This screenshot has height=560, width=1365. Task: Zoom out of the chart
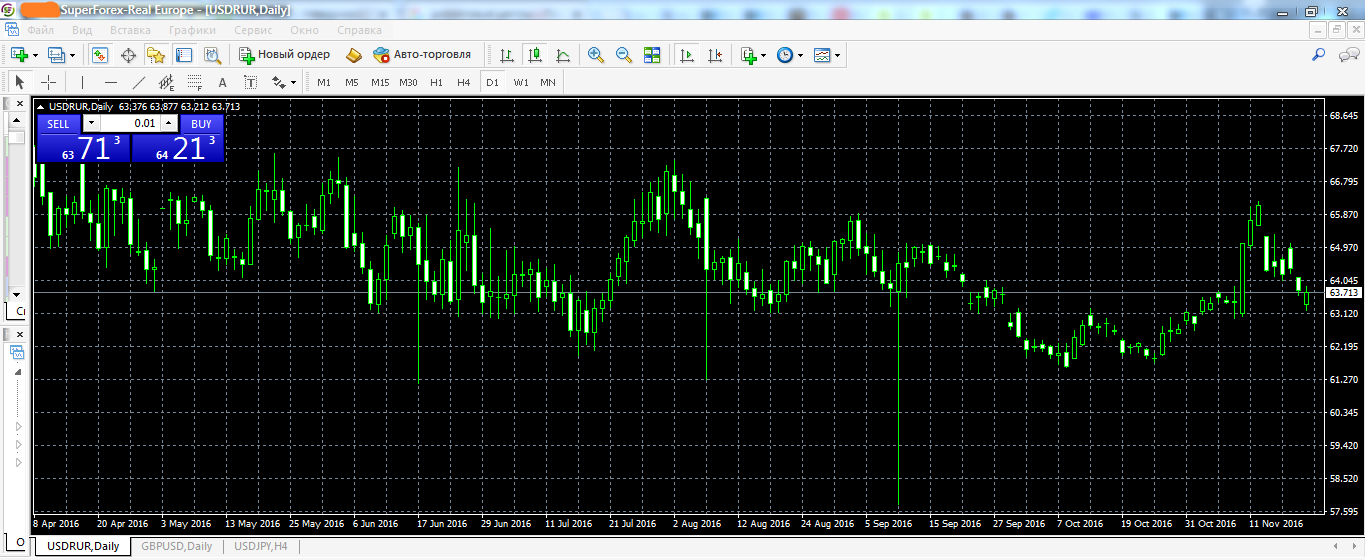coord(624,55)
